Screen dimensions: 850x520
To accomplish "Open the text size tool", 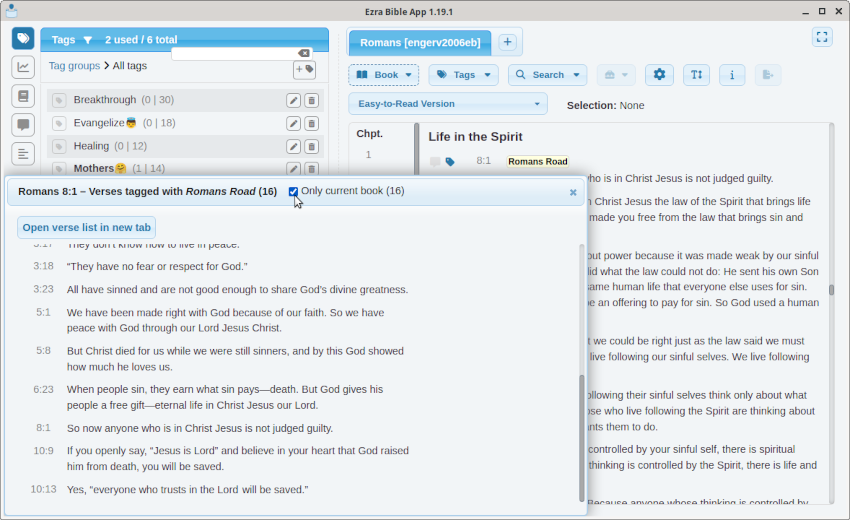I will (697, 75).
